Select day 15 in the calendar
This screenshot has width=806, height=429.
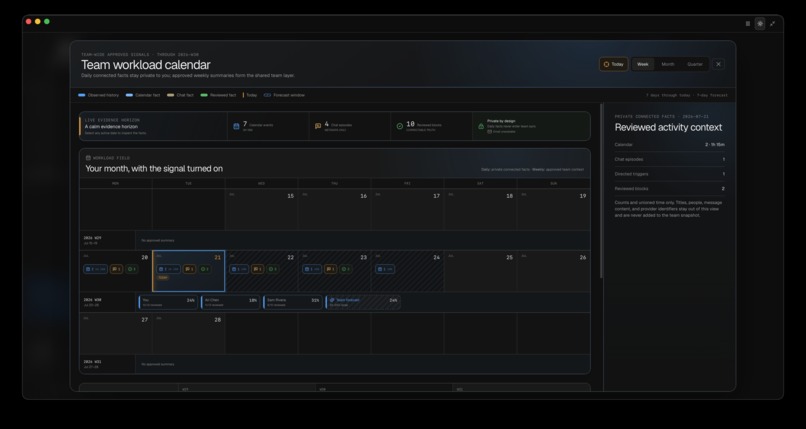pyautogui.click(x=261, y=209)
